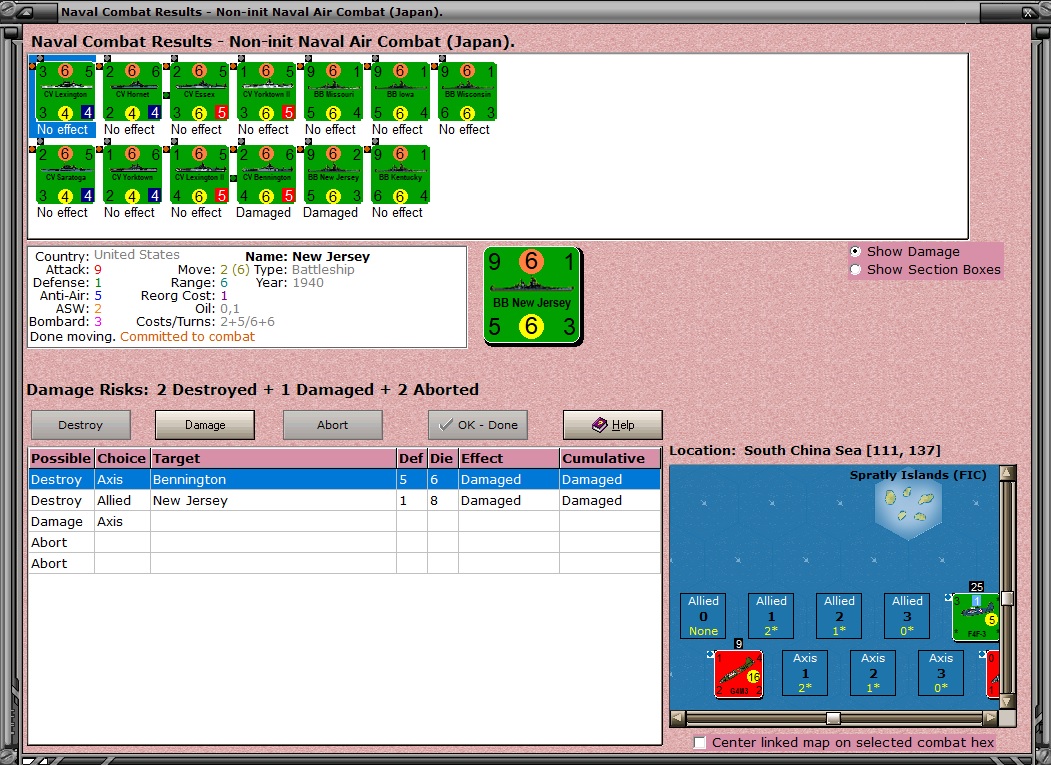Select the damaged CV Bennington counter
Image resolution: width=1051 pixels, height=765 pixels.
click(266, 174)
